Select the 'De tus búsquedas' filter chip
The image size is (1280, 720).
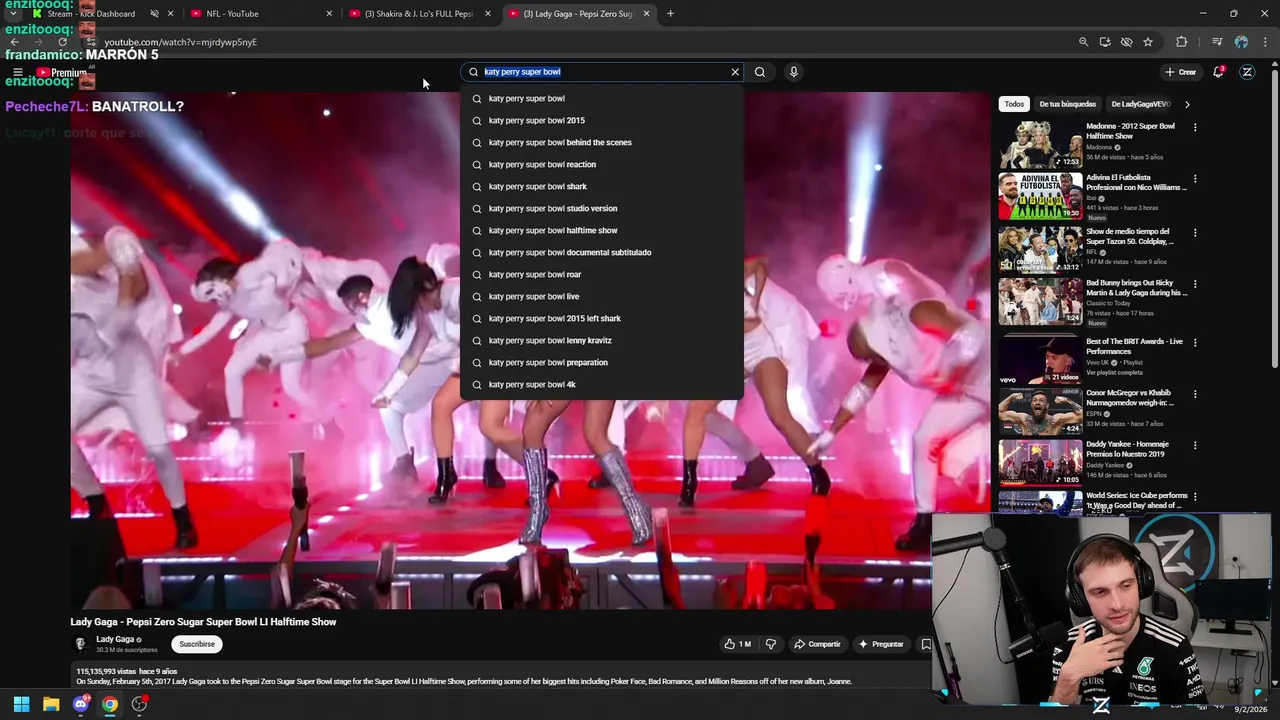click(1067, 104)
